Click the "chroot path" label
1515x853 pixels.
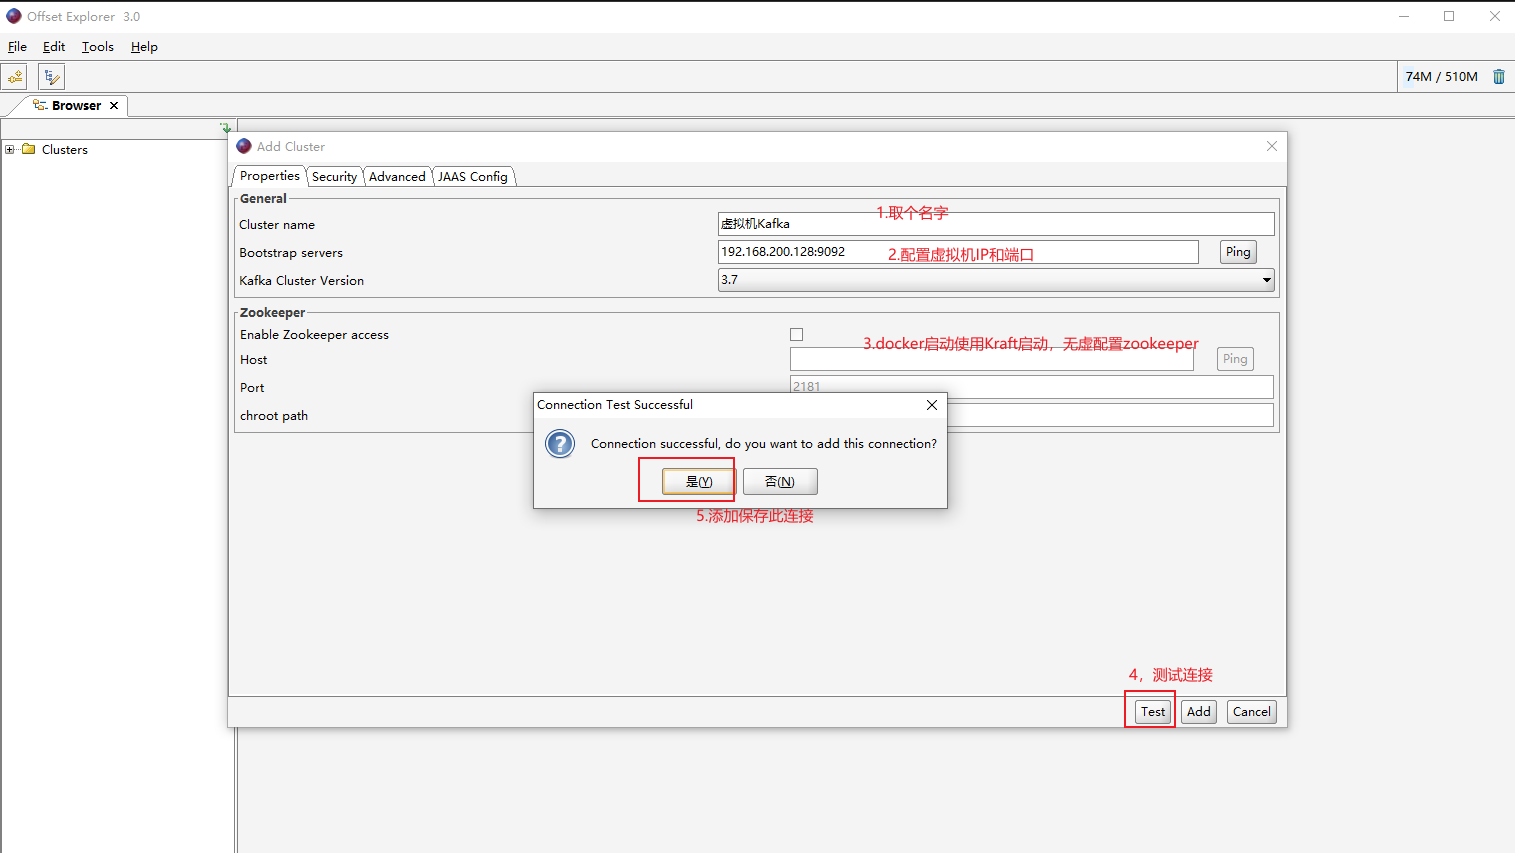click(x=274, y=416)
